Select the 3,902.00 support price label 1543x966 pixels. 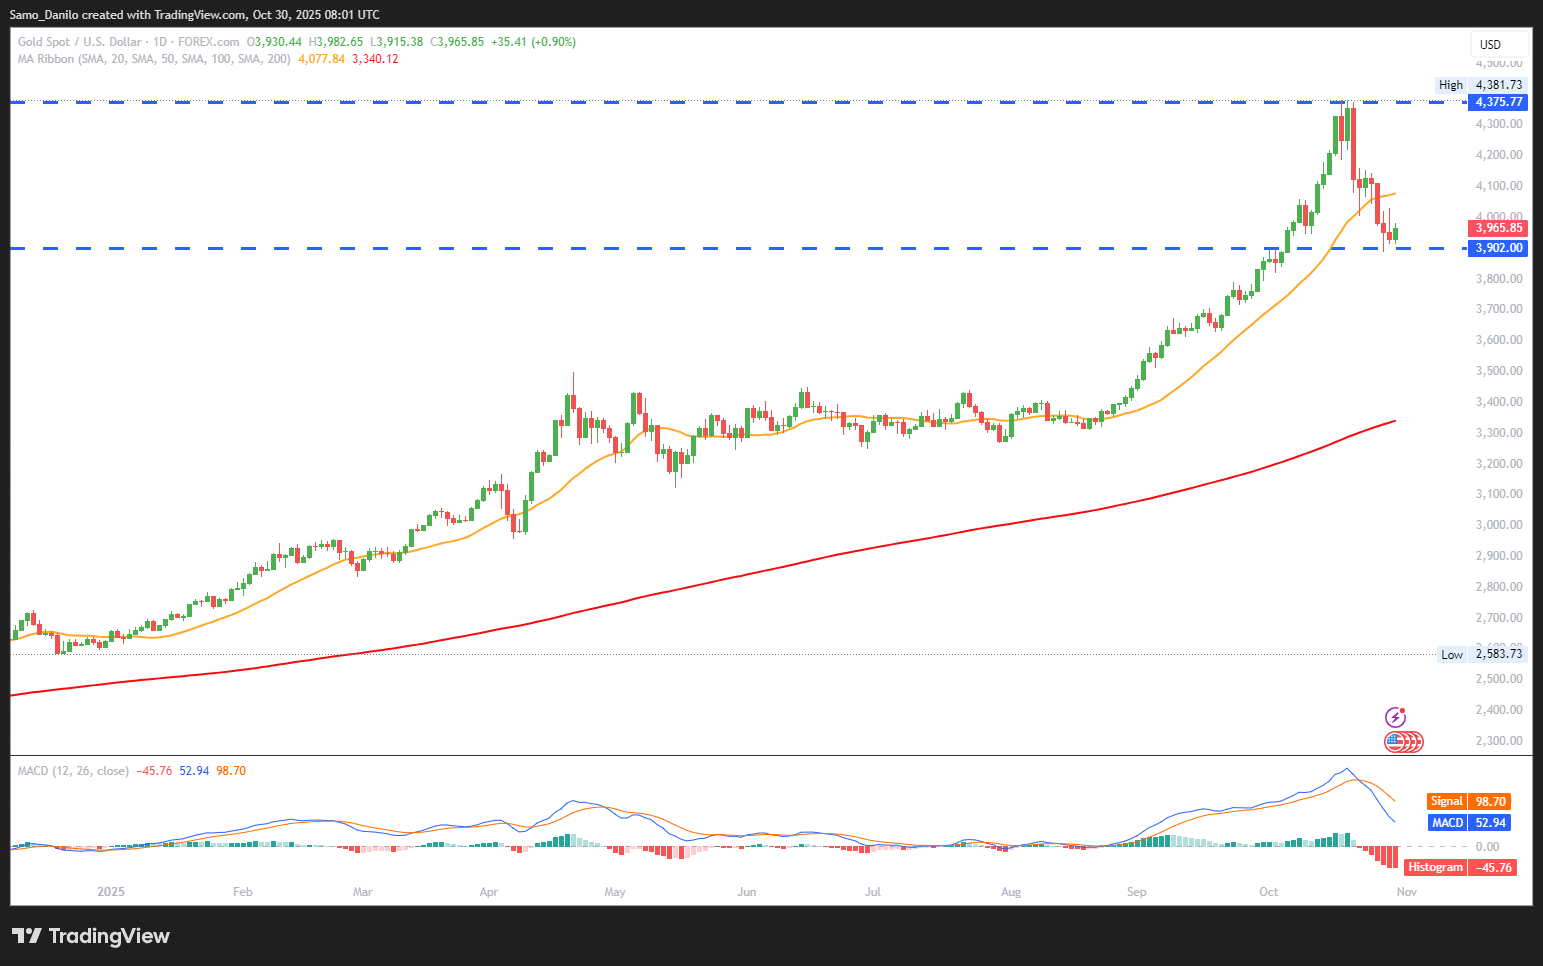click(1498, 248)
